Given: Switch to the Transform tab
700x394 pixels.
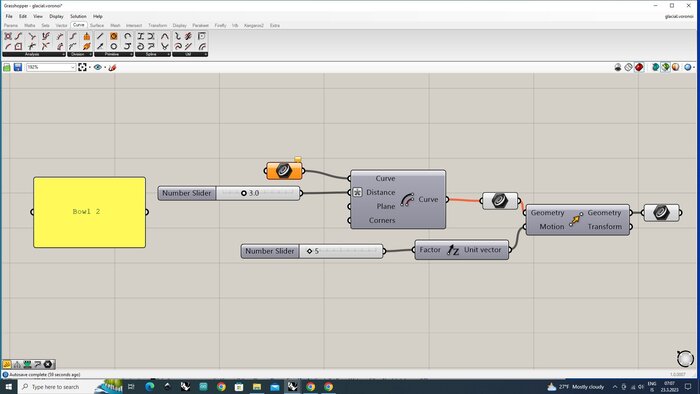Looking at the screenshot, I should 158,25.
